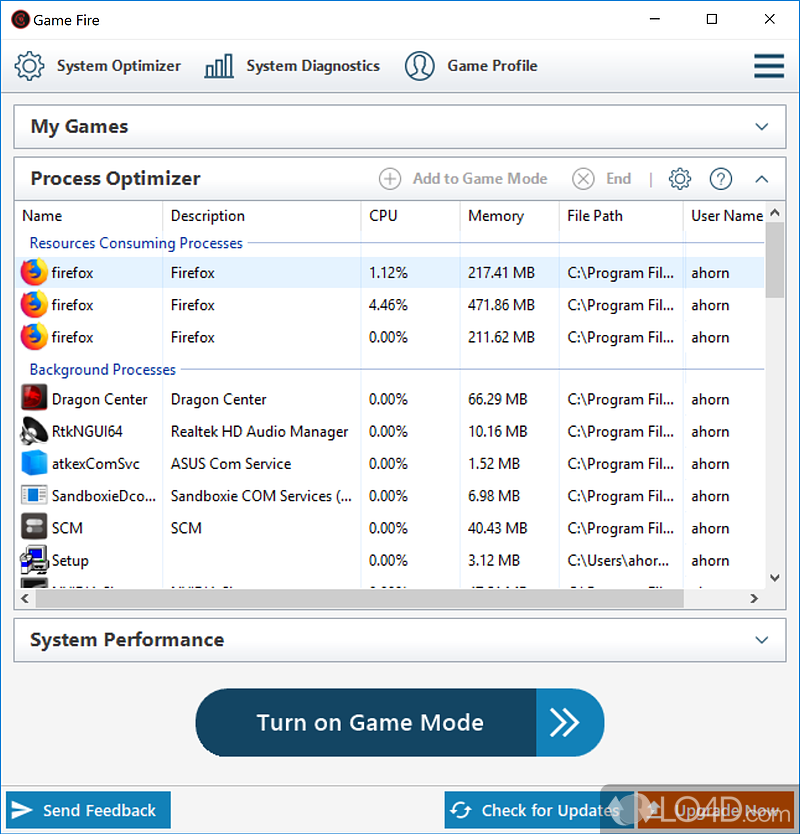Sort by Name column header
The height and width of the screenshot is (834, 800).
88,216
